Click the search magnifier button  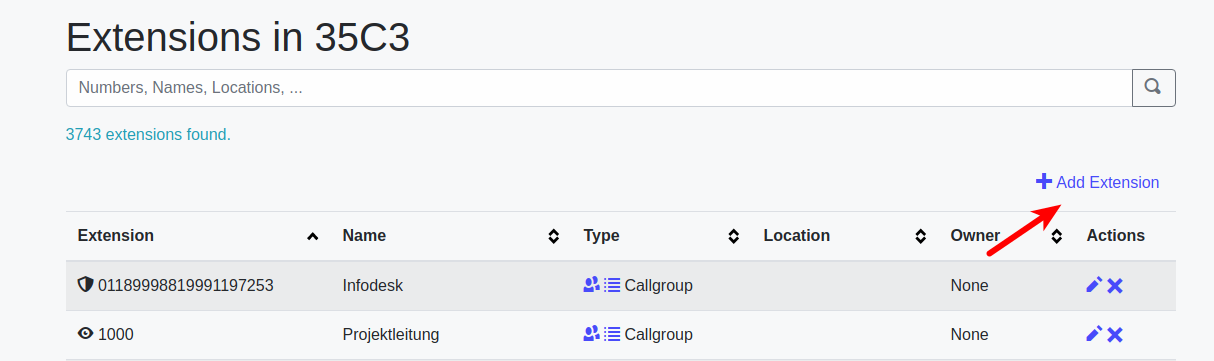(x=1153, y=88)
